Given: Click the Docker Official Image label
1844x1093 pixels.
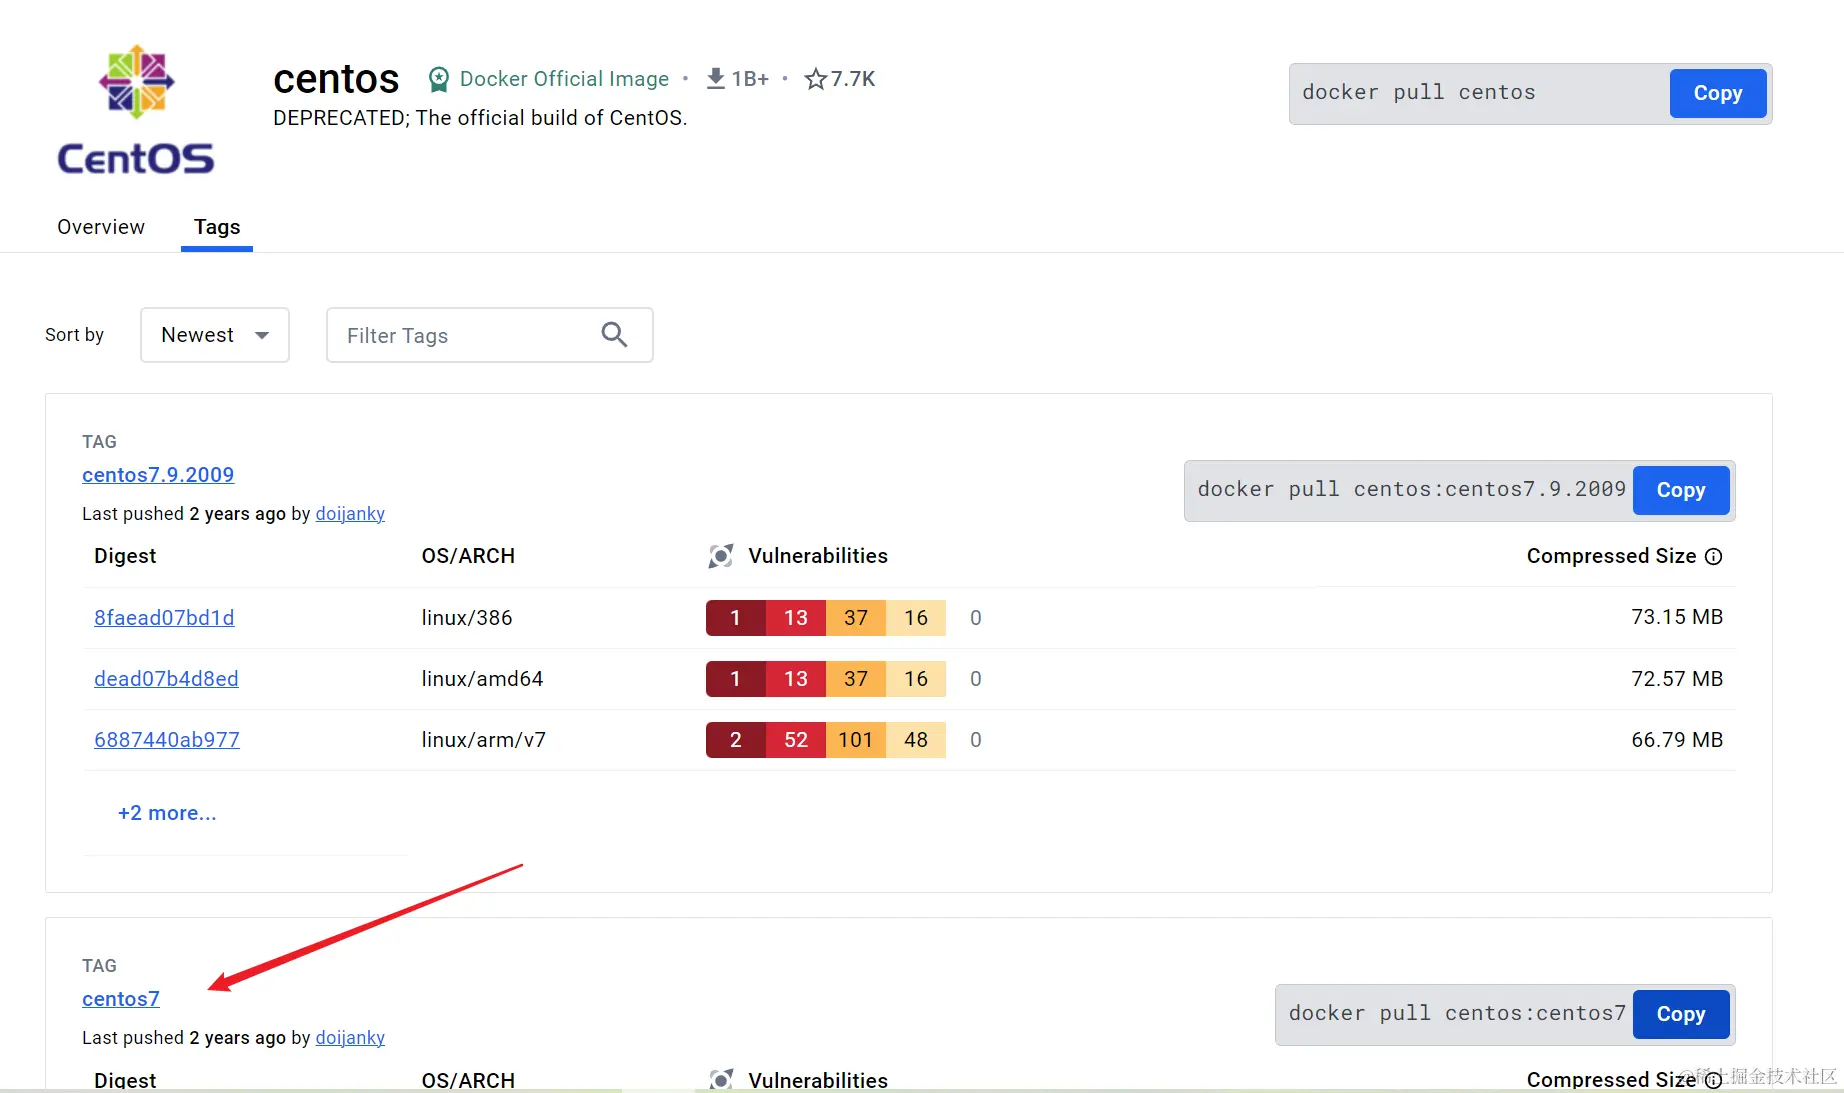Looking at the screenshot, I should pos(564,79).
